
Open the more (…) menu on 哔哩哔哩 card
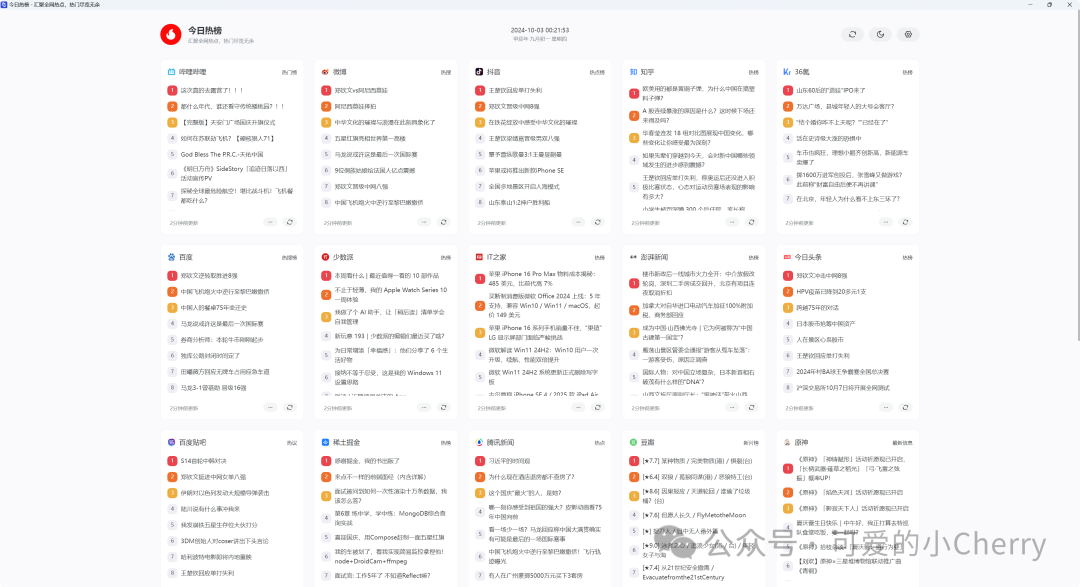(x=270, y=223)
